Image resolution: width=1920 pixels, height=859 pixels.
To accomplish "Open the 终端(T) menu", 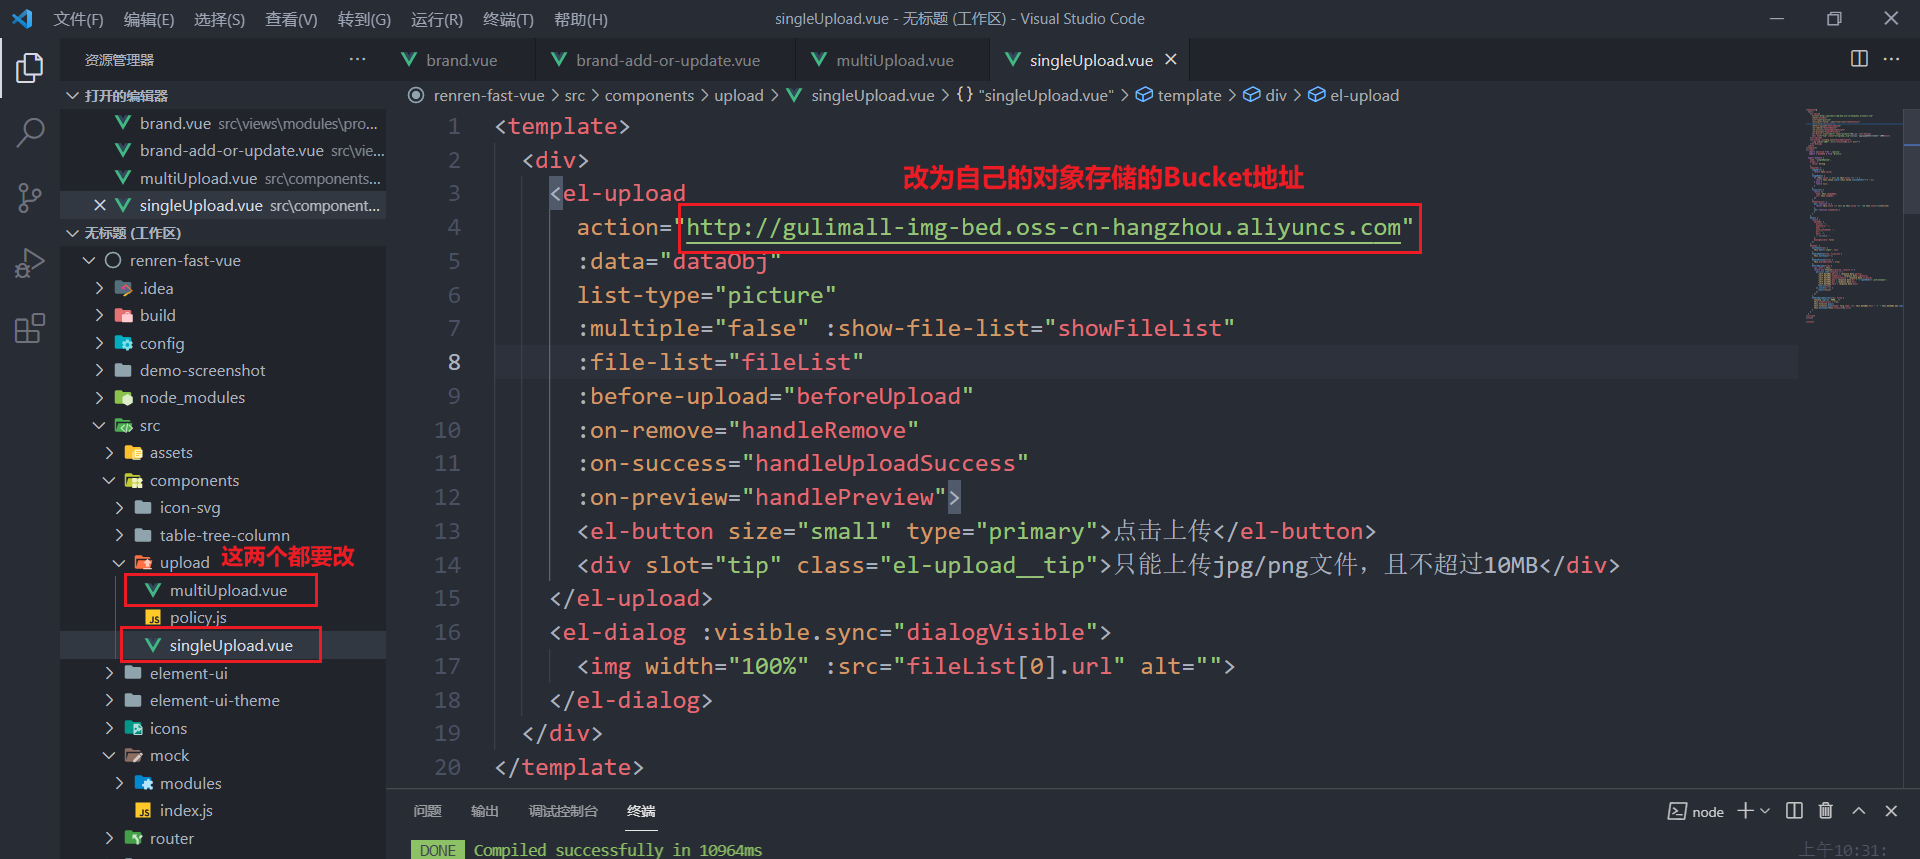I will point(508,19).
